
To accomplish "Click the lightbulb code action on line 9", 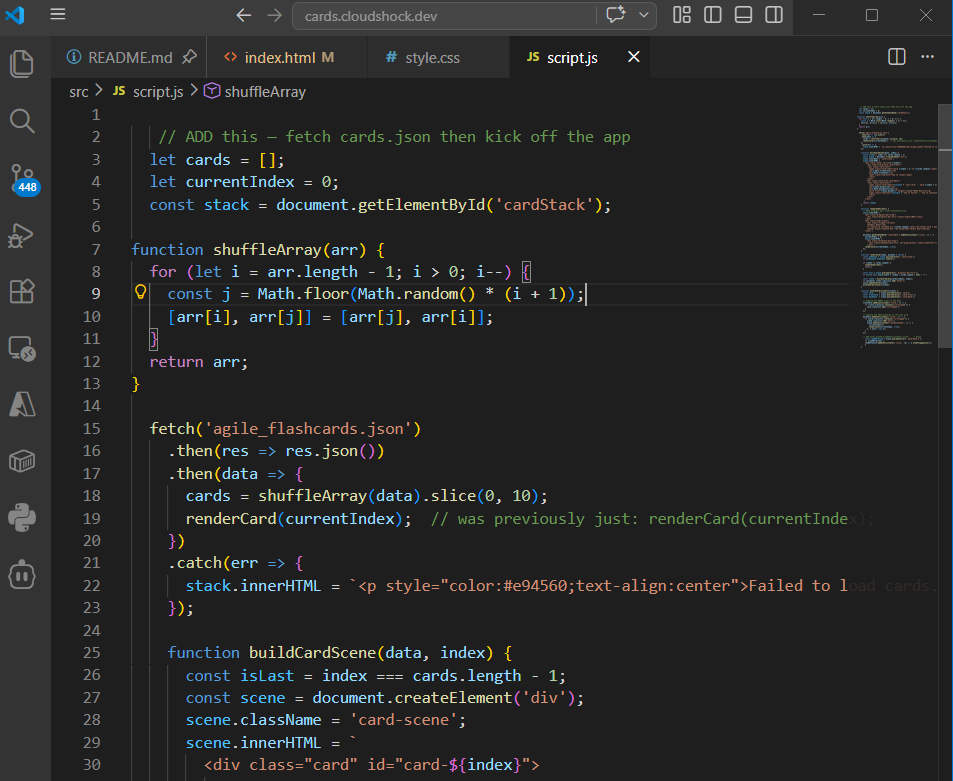I will [141, 293].
